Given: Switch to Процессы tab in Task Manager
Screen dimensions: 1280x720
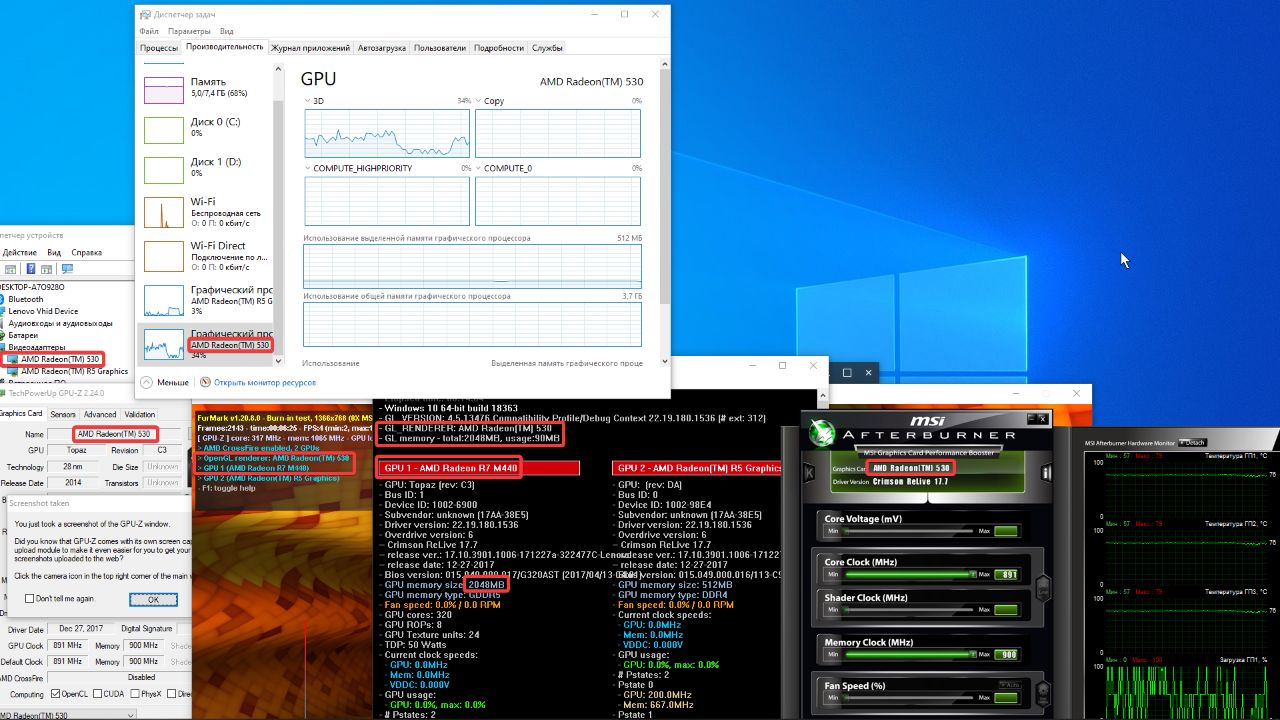Looking at the screenshot, I should coord(159,47).
